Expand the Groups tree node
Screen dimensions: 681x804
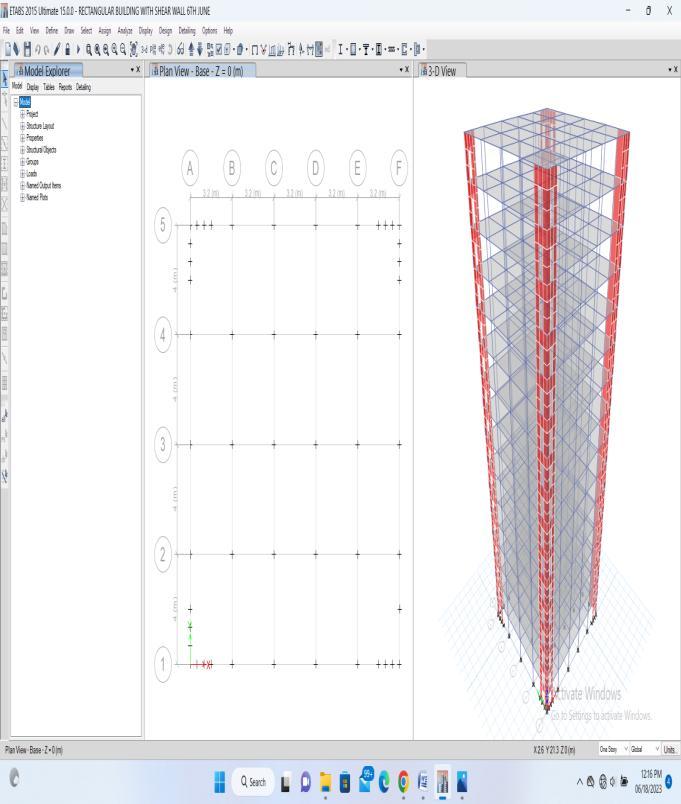pos(22,162)
